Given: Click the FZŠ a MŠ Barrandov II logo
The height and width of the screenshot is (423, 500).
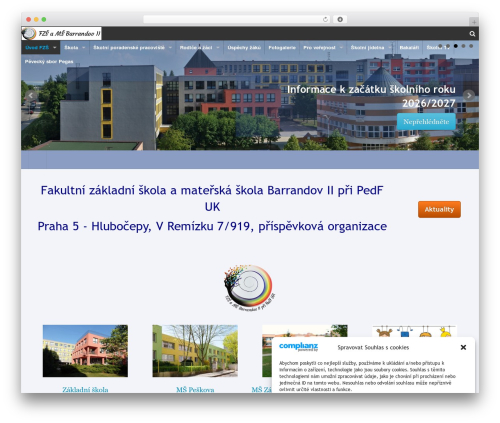Looking at the screenshot, I should point(61,33).
